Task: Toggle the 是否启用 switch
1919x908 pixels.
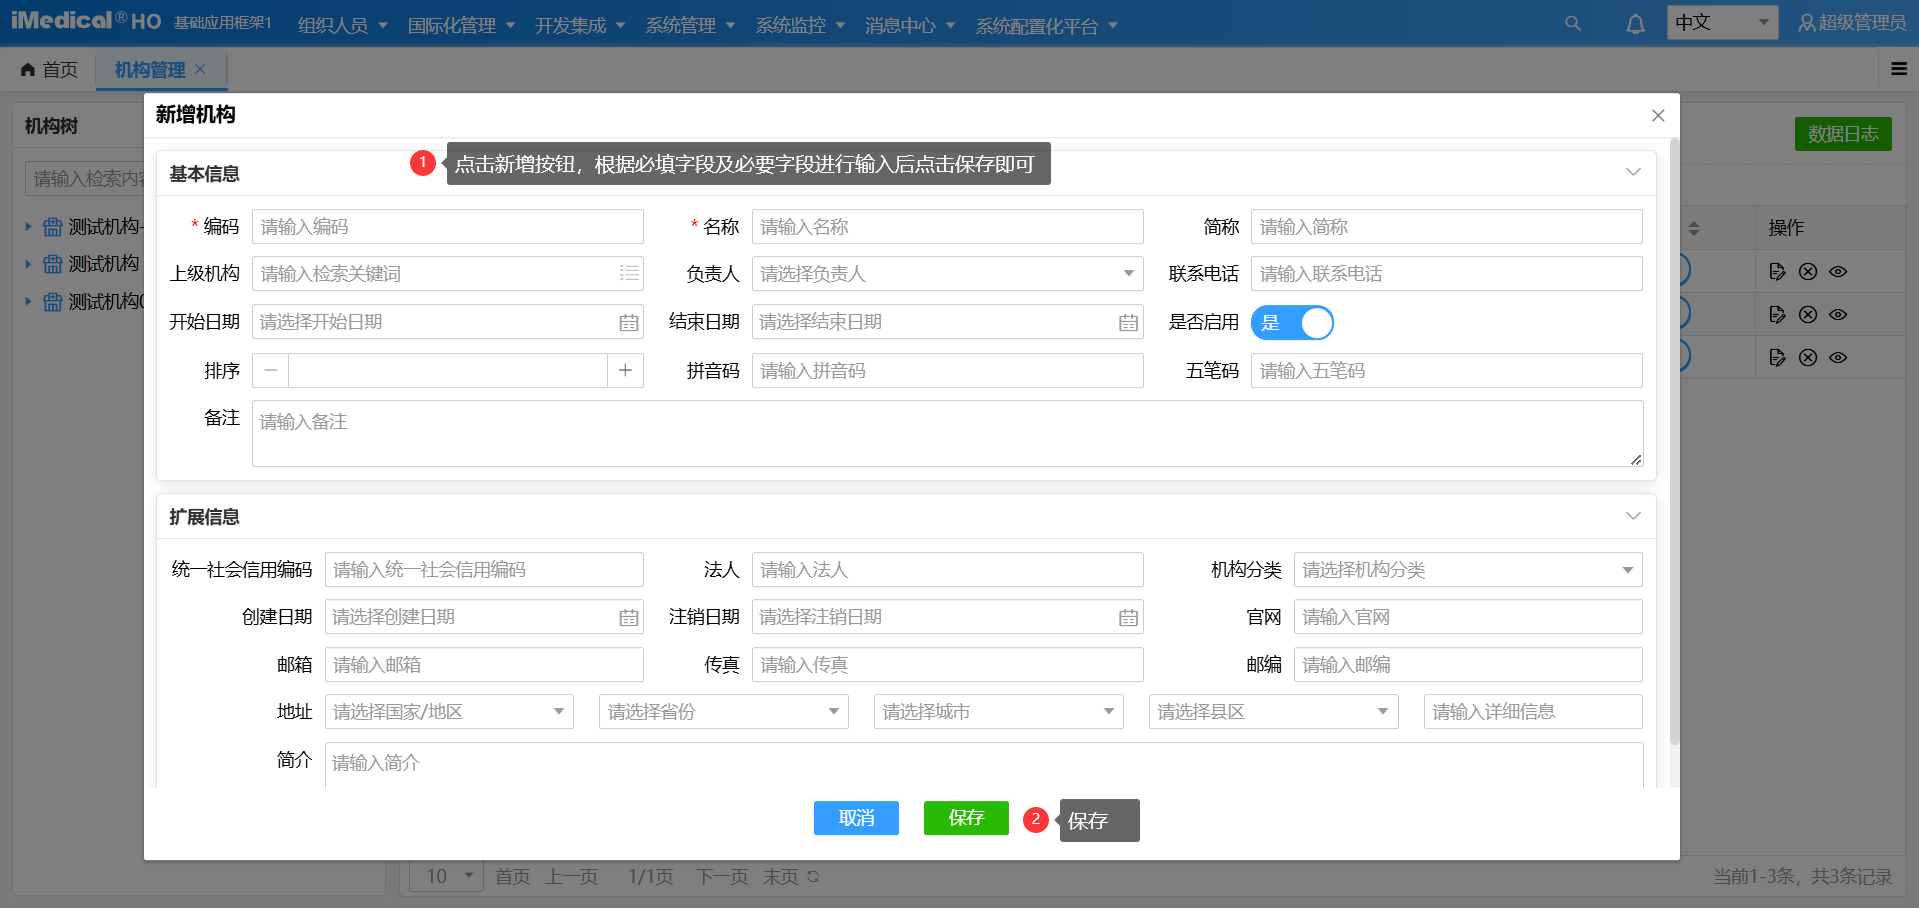Action: pyautogui.click(x=1292, y=322)
